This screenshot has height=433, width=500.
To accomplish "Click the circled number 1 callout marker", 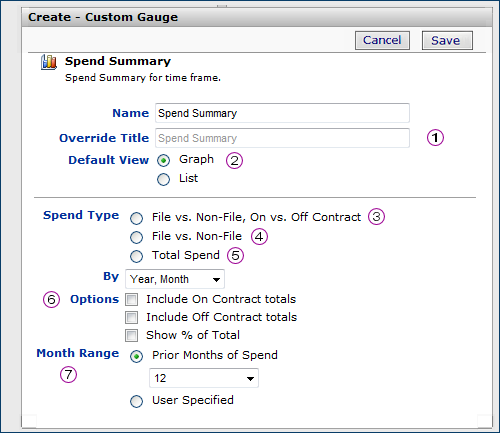I will click(435, 138).
